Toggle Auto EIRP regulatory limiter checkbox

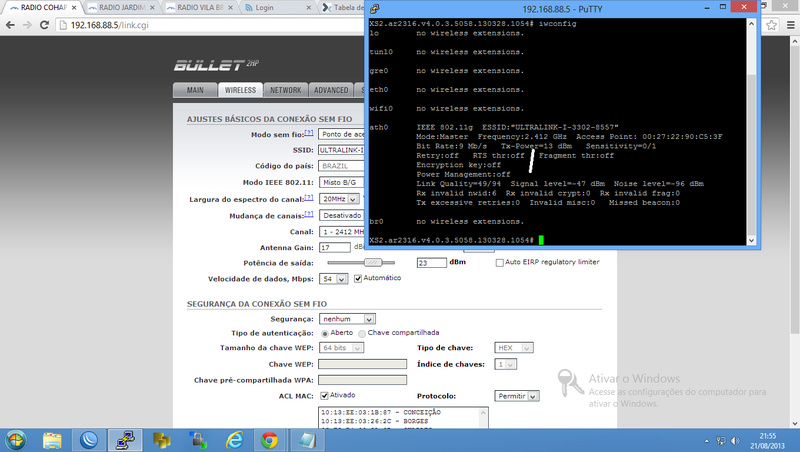(x=499, y=263)
